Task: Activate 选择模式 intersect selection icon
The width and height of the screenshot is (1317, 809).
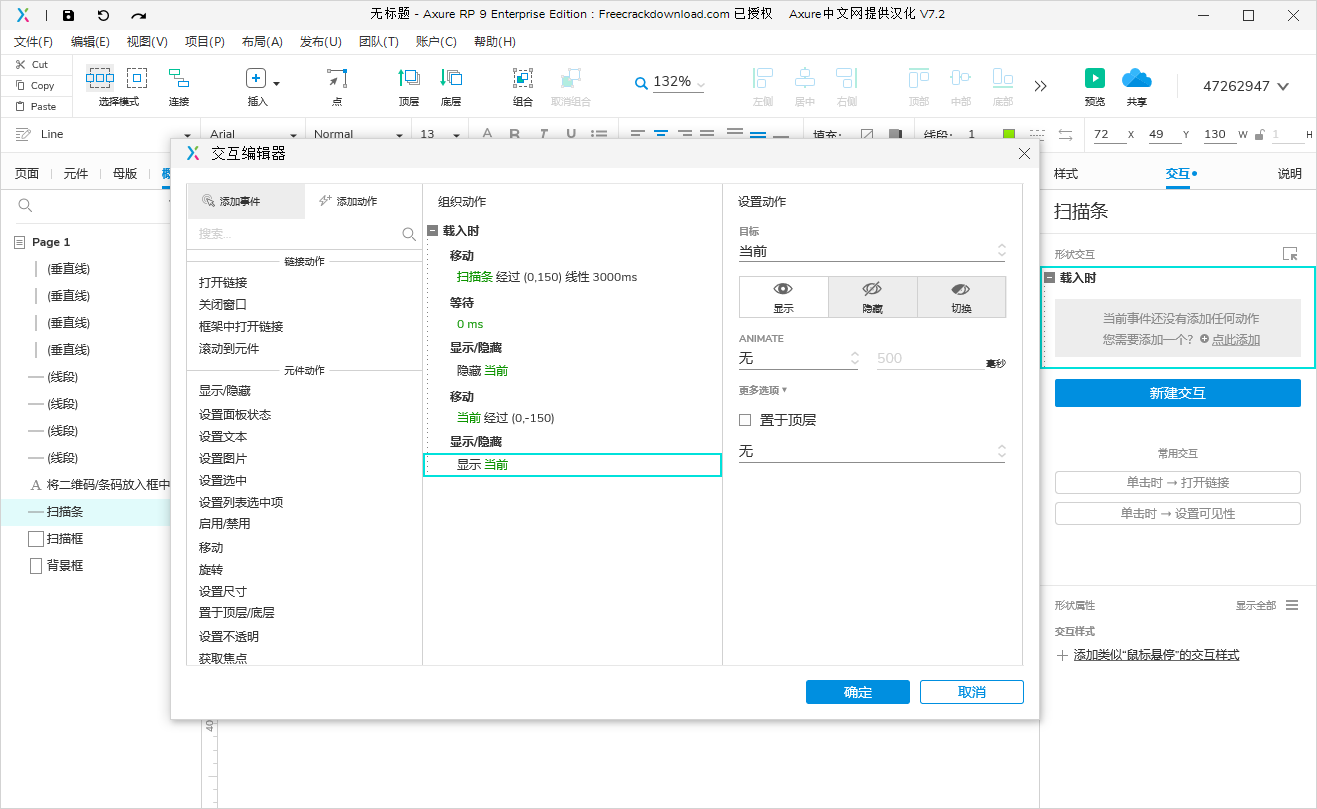Action: [99, 78]
